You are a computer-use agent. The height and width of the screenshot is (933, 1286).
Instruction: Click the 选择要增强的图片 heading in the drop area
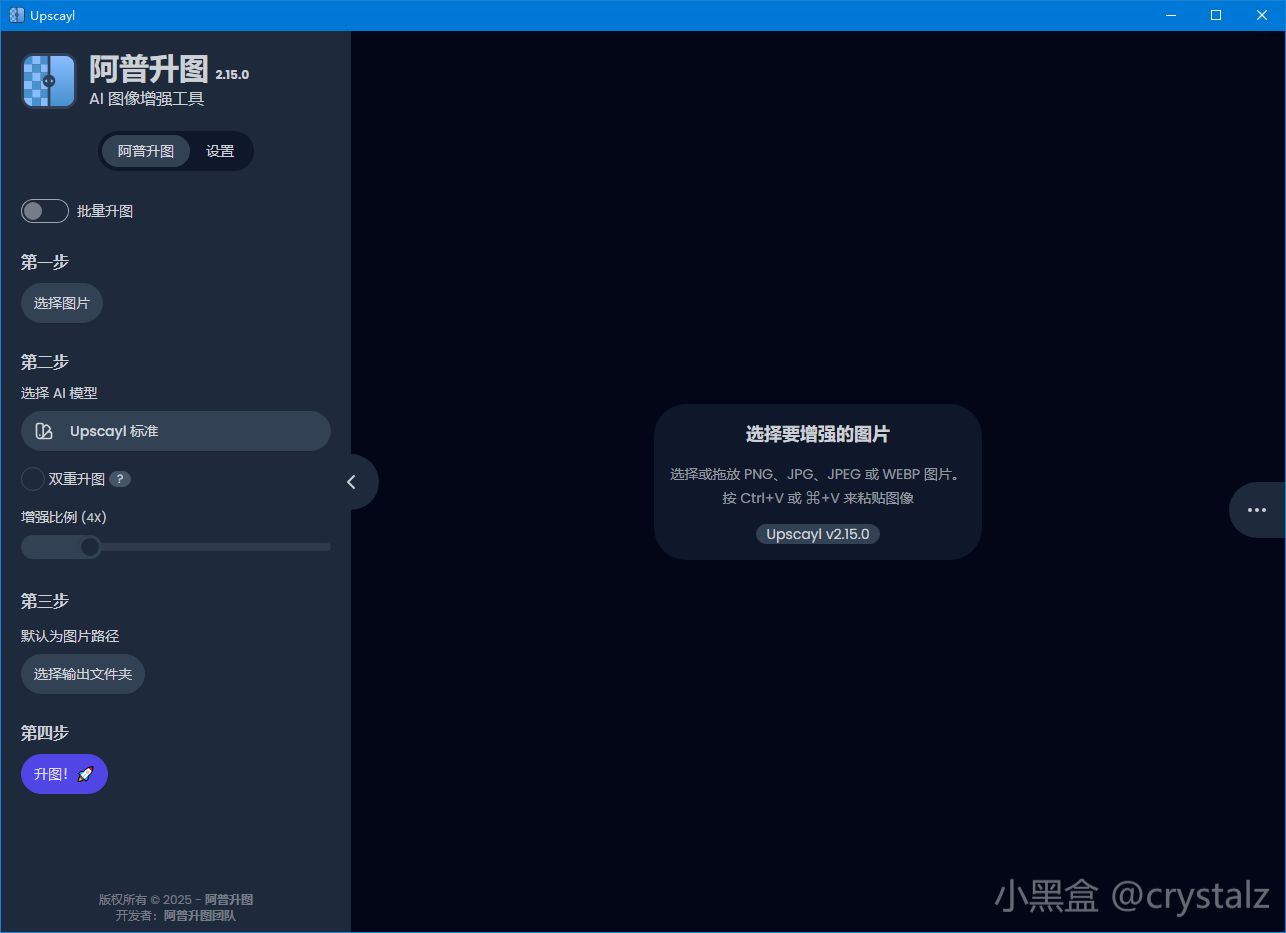818,434
